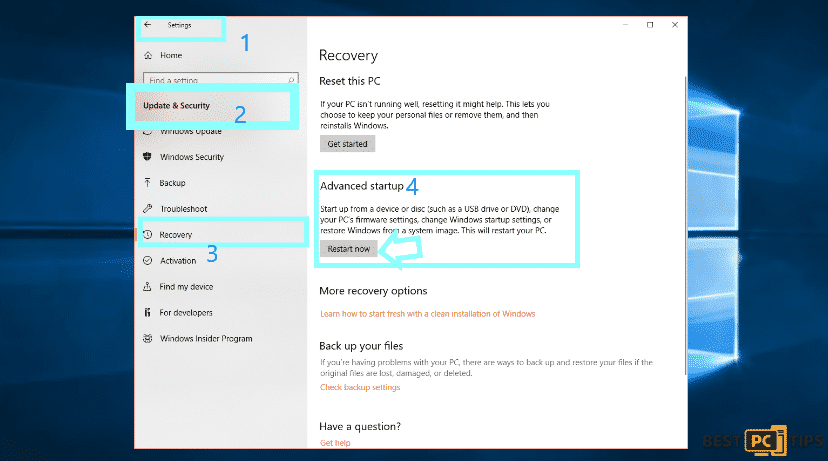Maximize the Settings window
Screen dimensions: 828x461
tap(650, 25)
